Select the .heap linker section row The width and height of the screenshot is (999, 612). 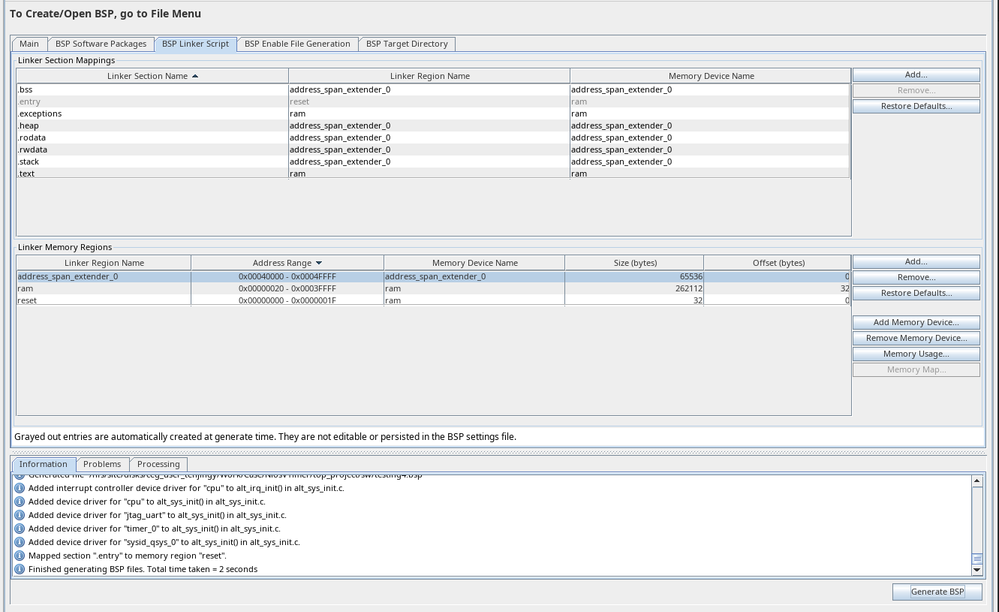(152, 126)
